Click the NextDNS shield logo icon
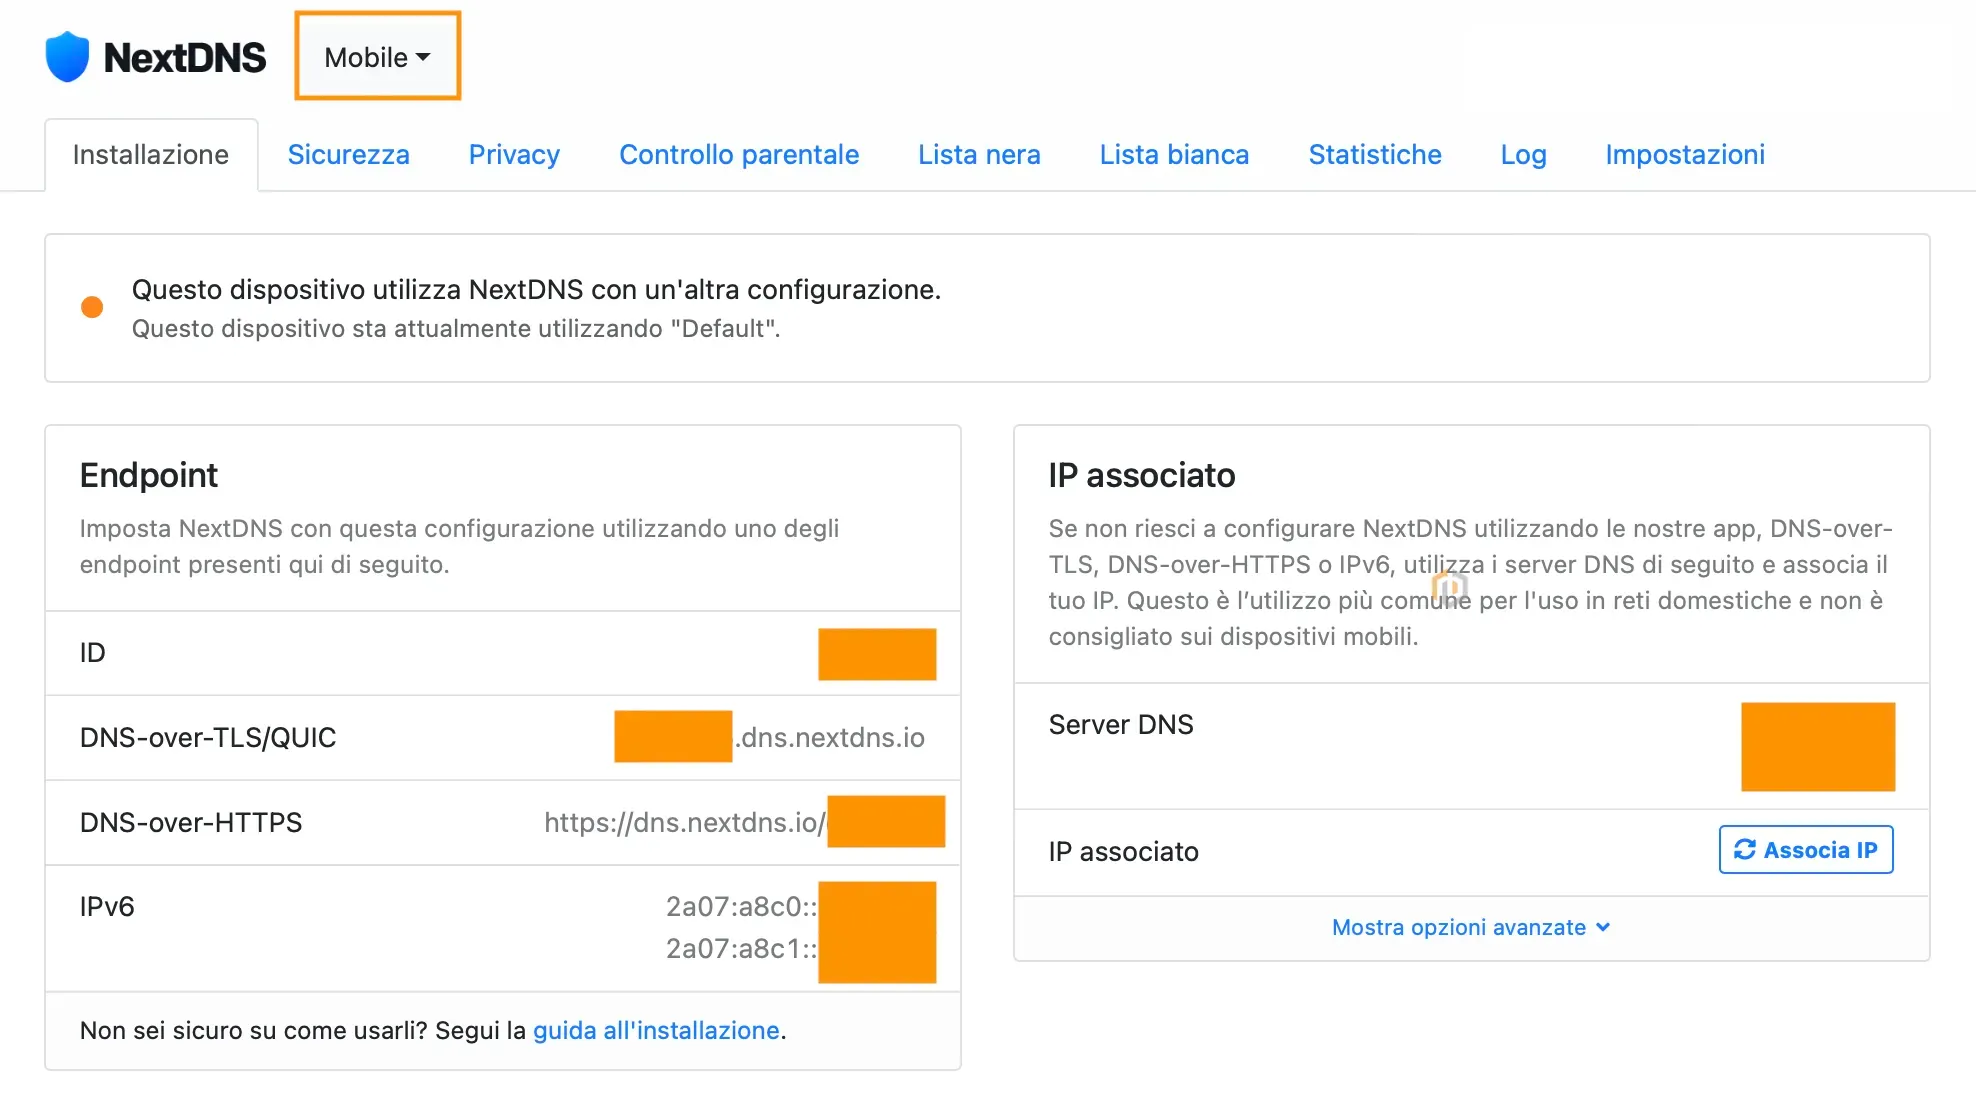Viewport: 1976px width, 1108px height. tap(67, 57)
